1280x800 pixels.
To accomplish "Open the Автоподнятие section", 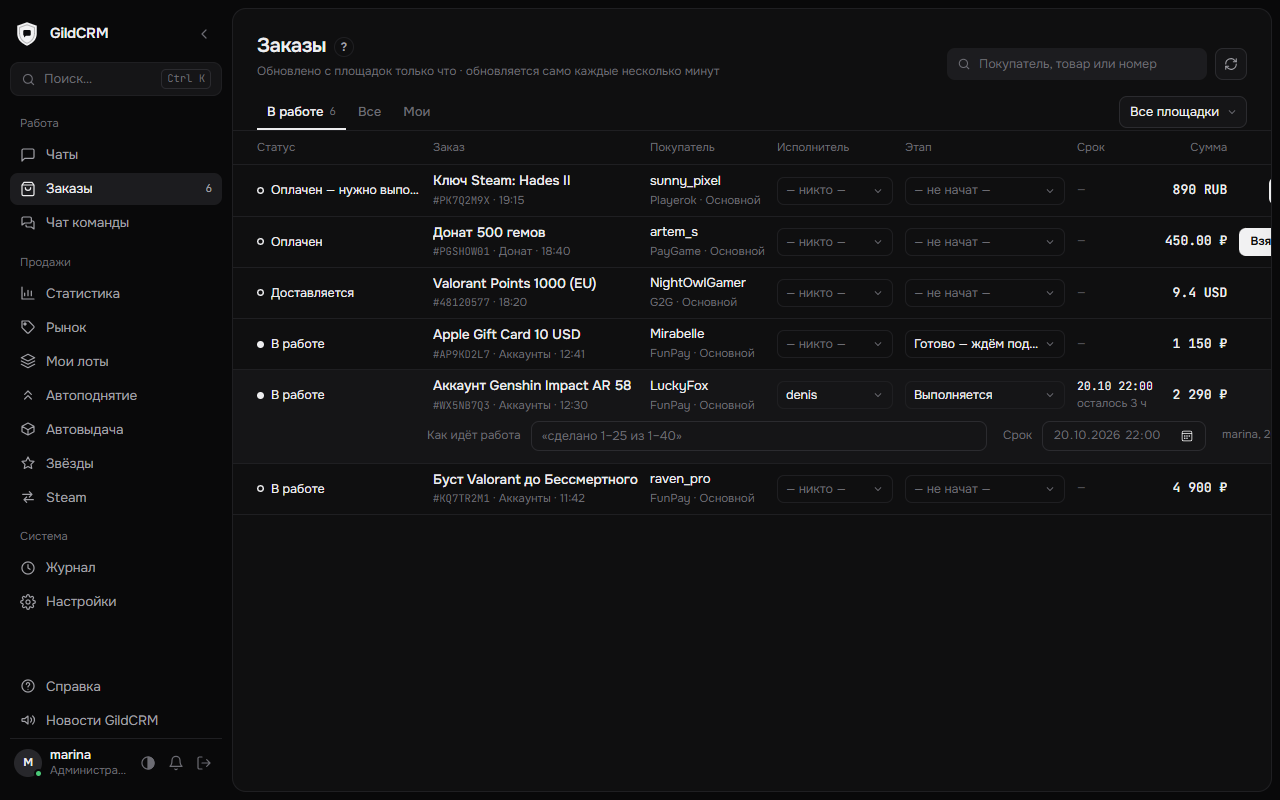I will click(116, 396).
